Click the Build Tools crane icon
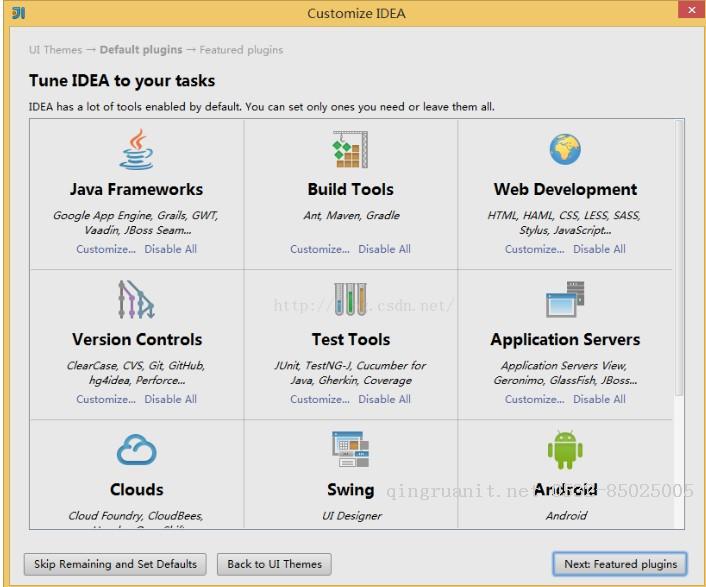Screen dimensions: 706x587 (x=350, y=149)
